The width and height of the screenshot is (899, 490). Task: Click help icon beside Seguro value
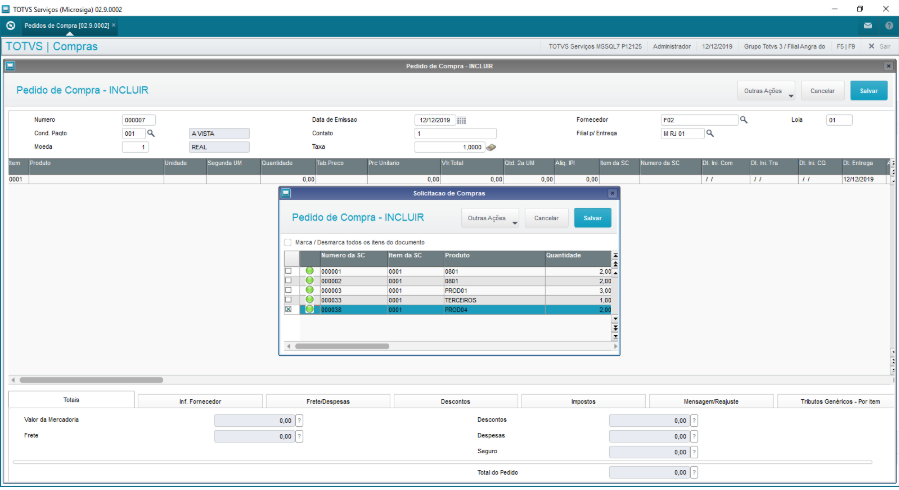click(694, 452)
